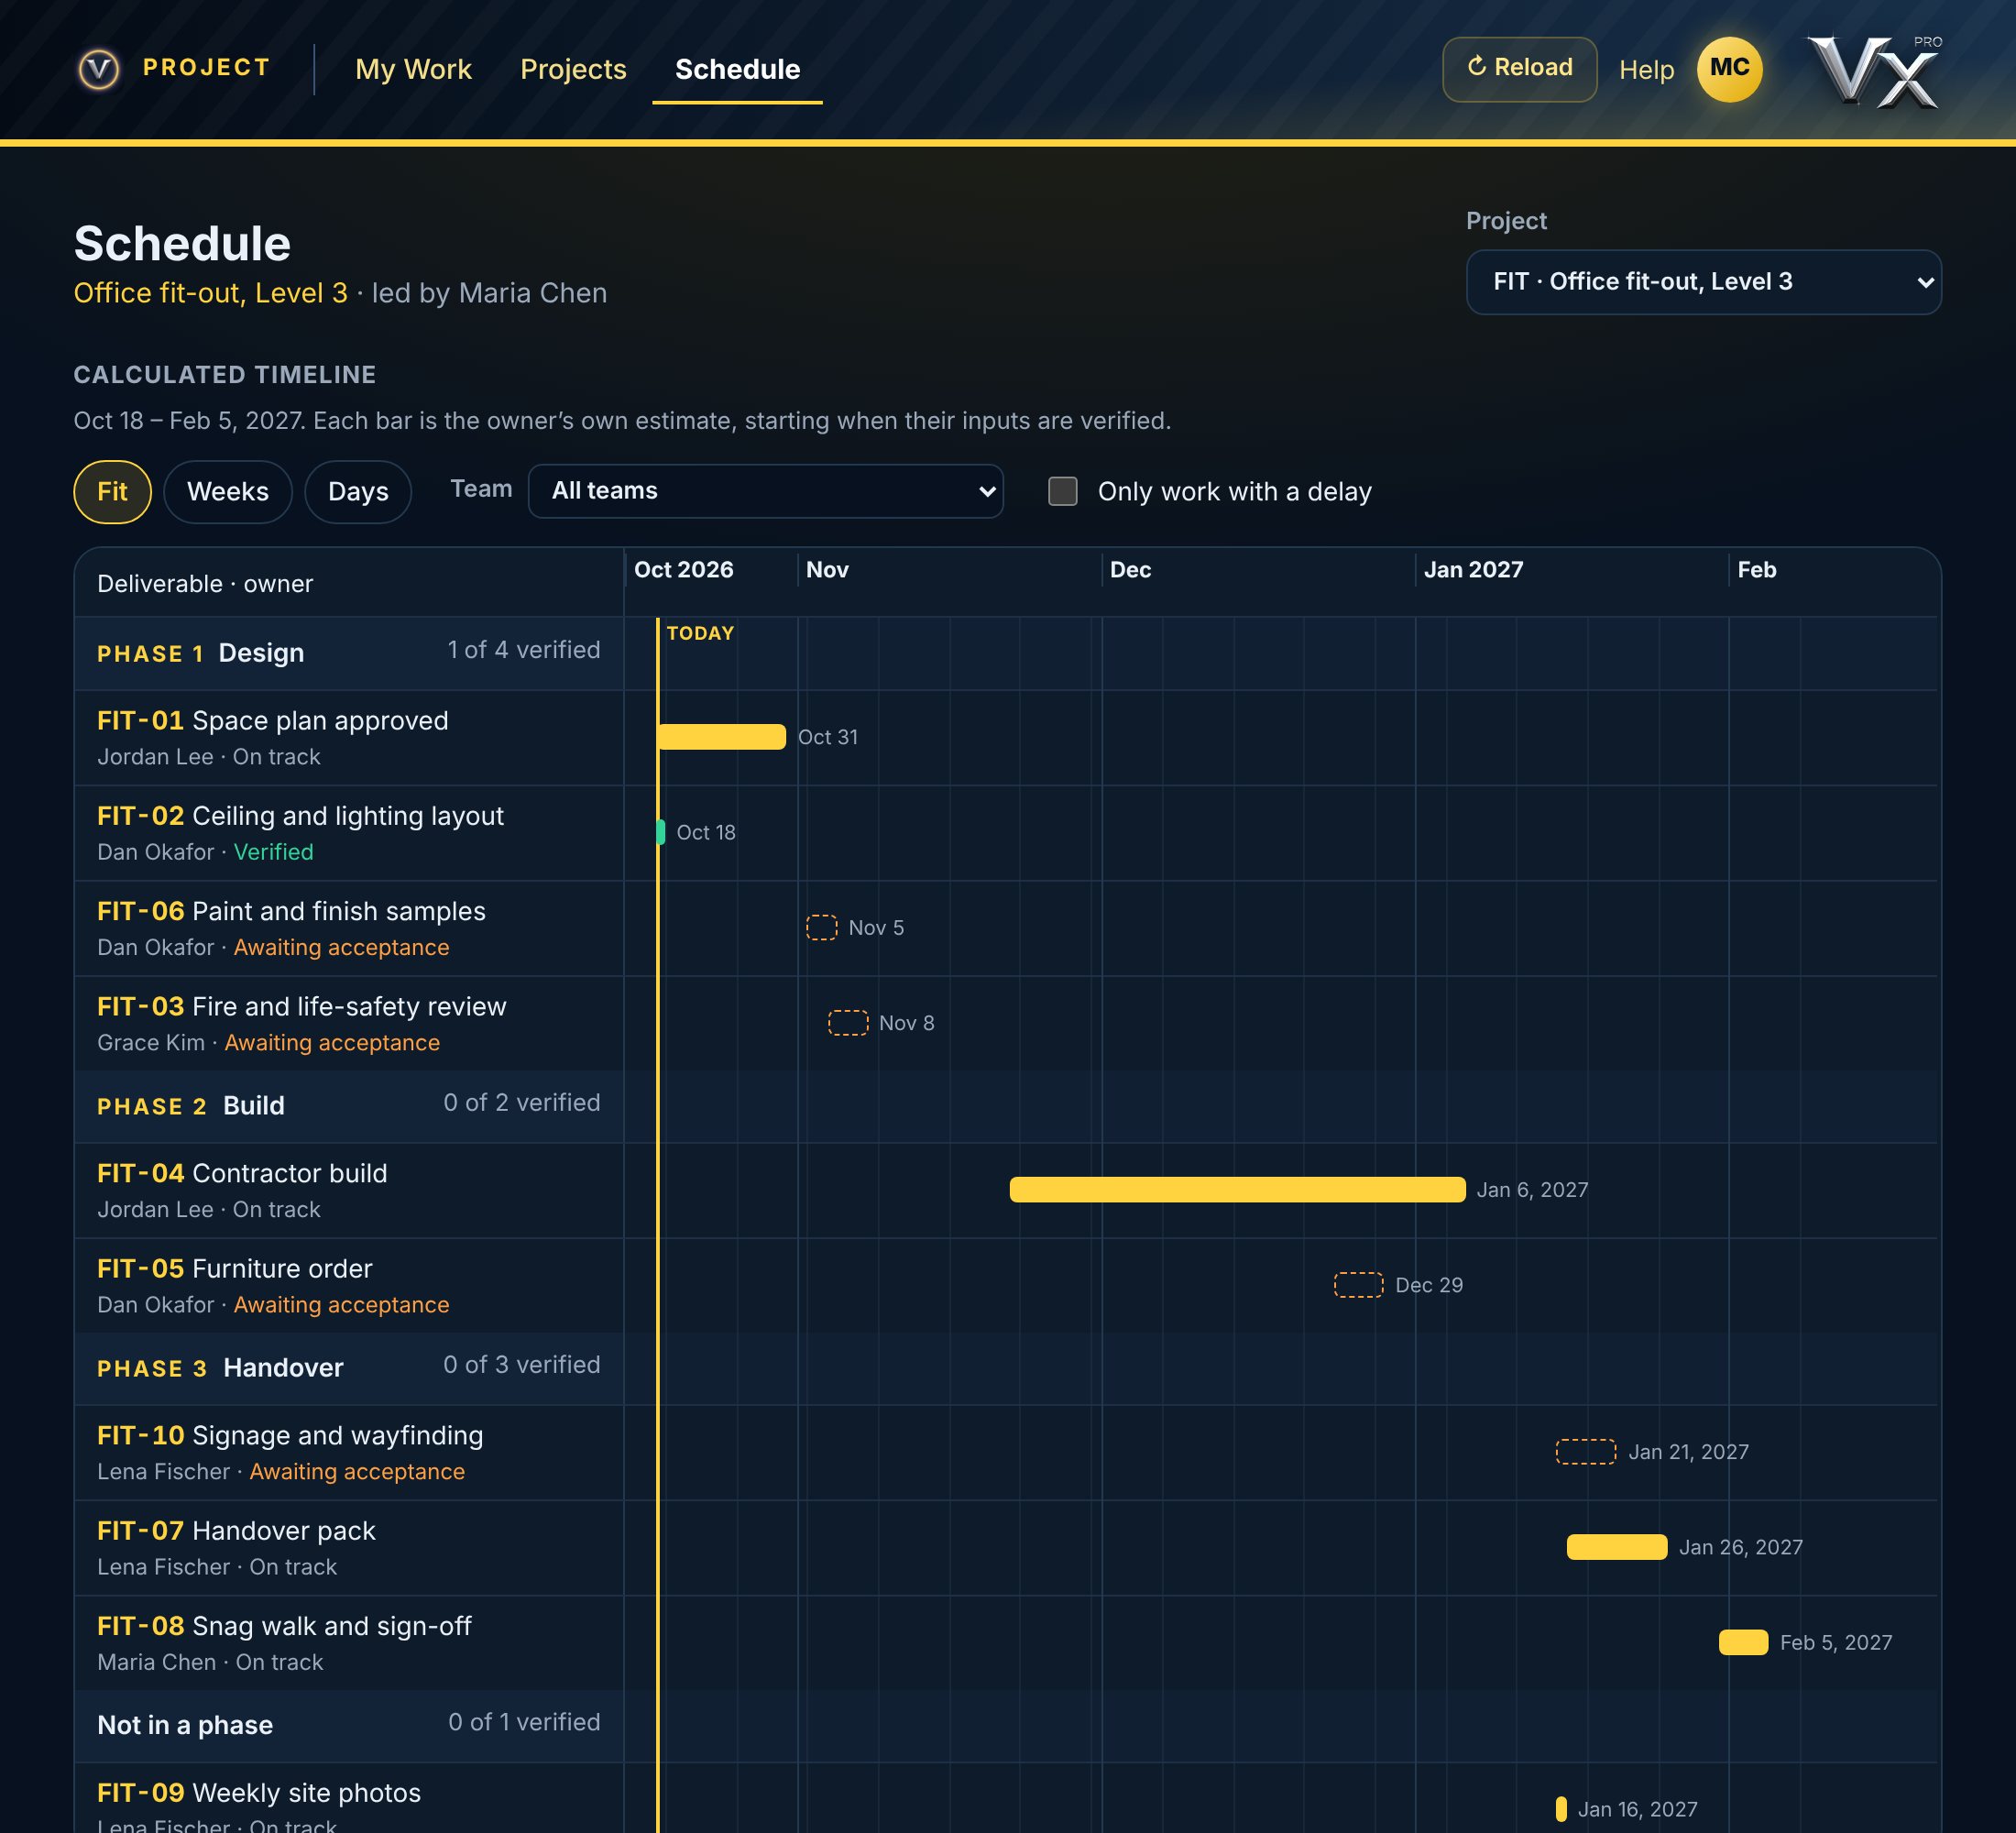
Task: Enable Only work with a delay checkbox
Action: click(x=1062, y=491)
